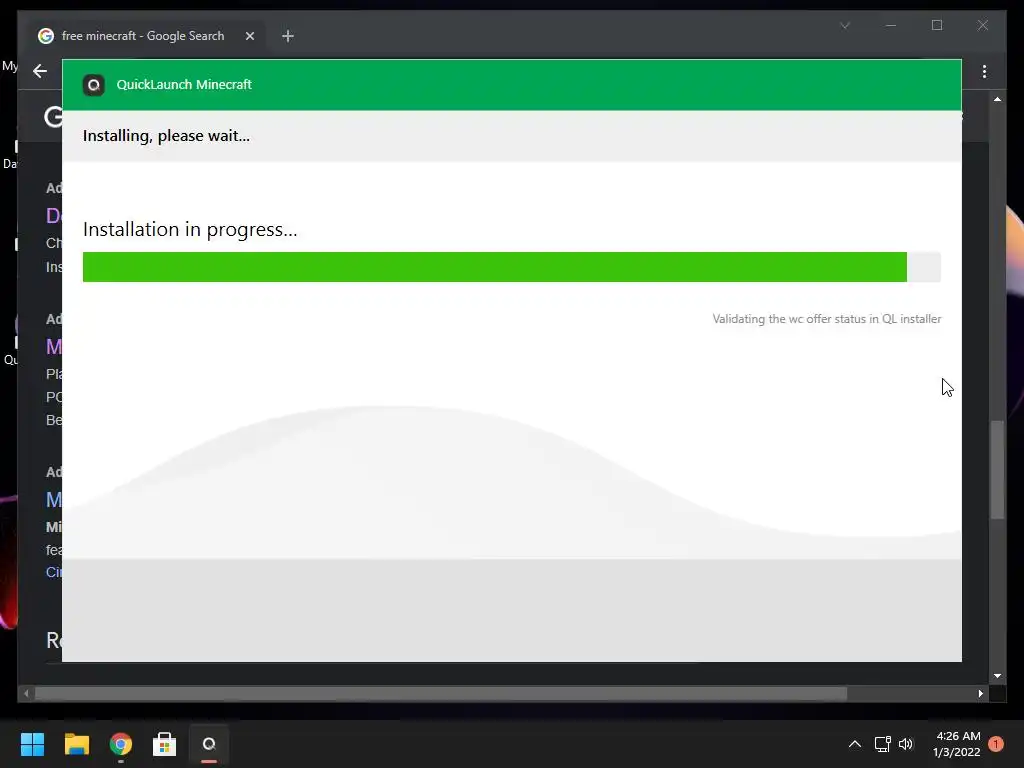This screenshot has height=768, width=1024.
Task: Select the 'free minecraft - Google Search' tab
Action: 142,36
